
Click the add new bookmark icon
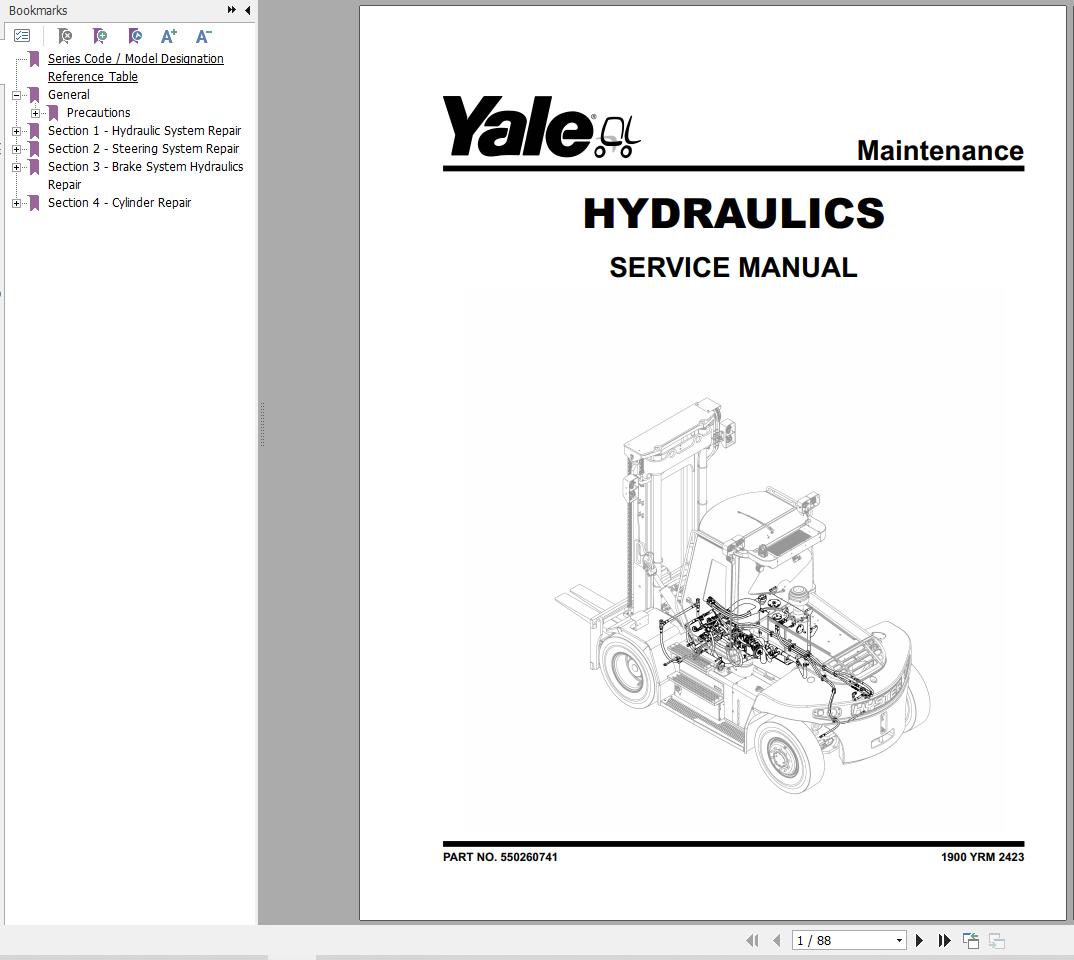(99, 36)
